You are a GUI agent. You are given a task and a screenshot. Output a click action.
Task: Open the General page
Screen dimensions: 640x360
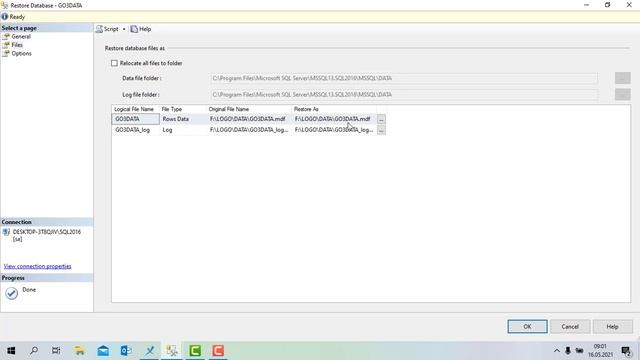pos(21,36)
